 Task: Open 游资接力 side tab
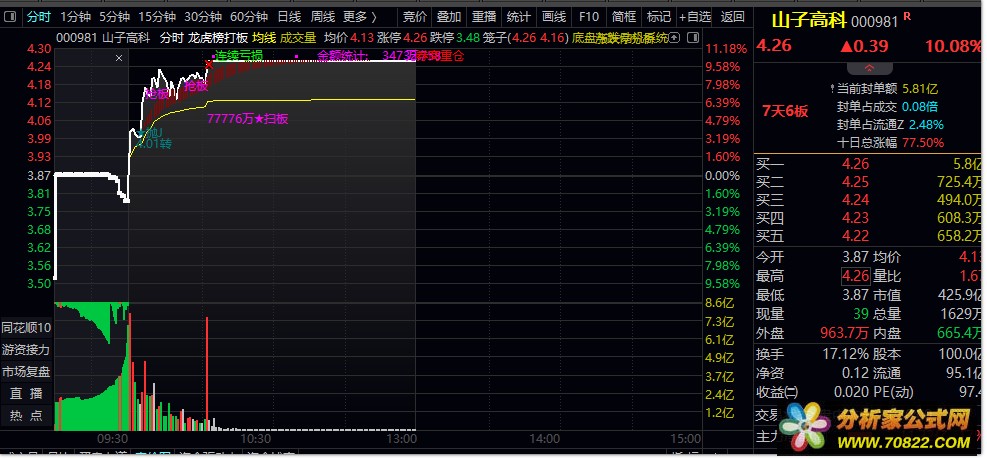coord(26,349)
